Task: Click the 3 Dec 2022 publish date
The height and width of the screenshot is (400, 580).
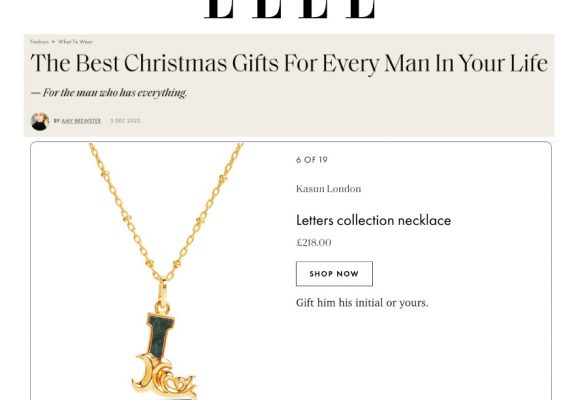Action: 125,121
